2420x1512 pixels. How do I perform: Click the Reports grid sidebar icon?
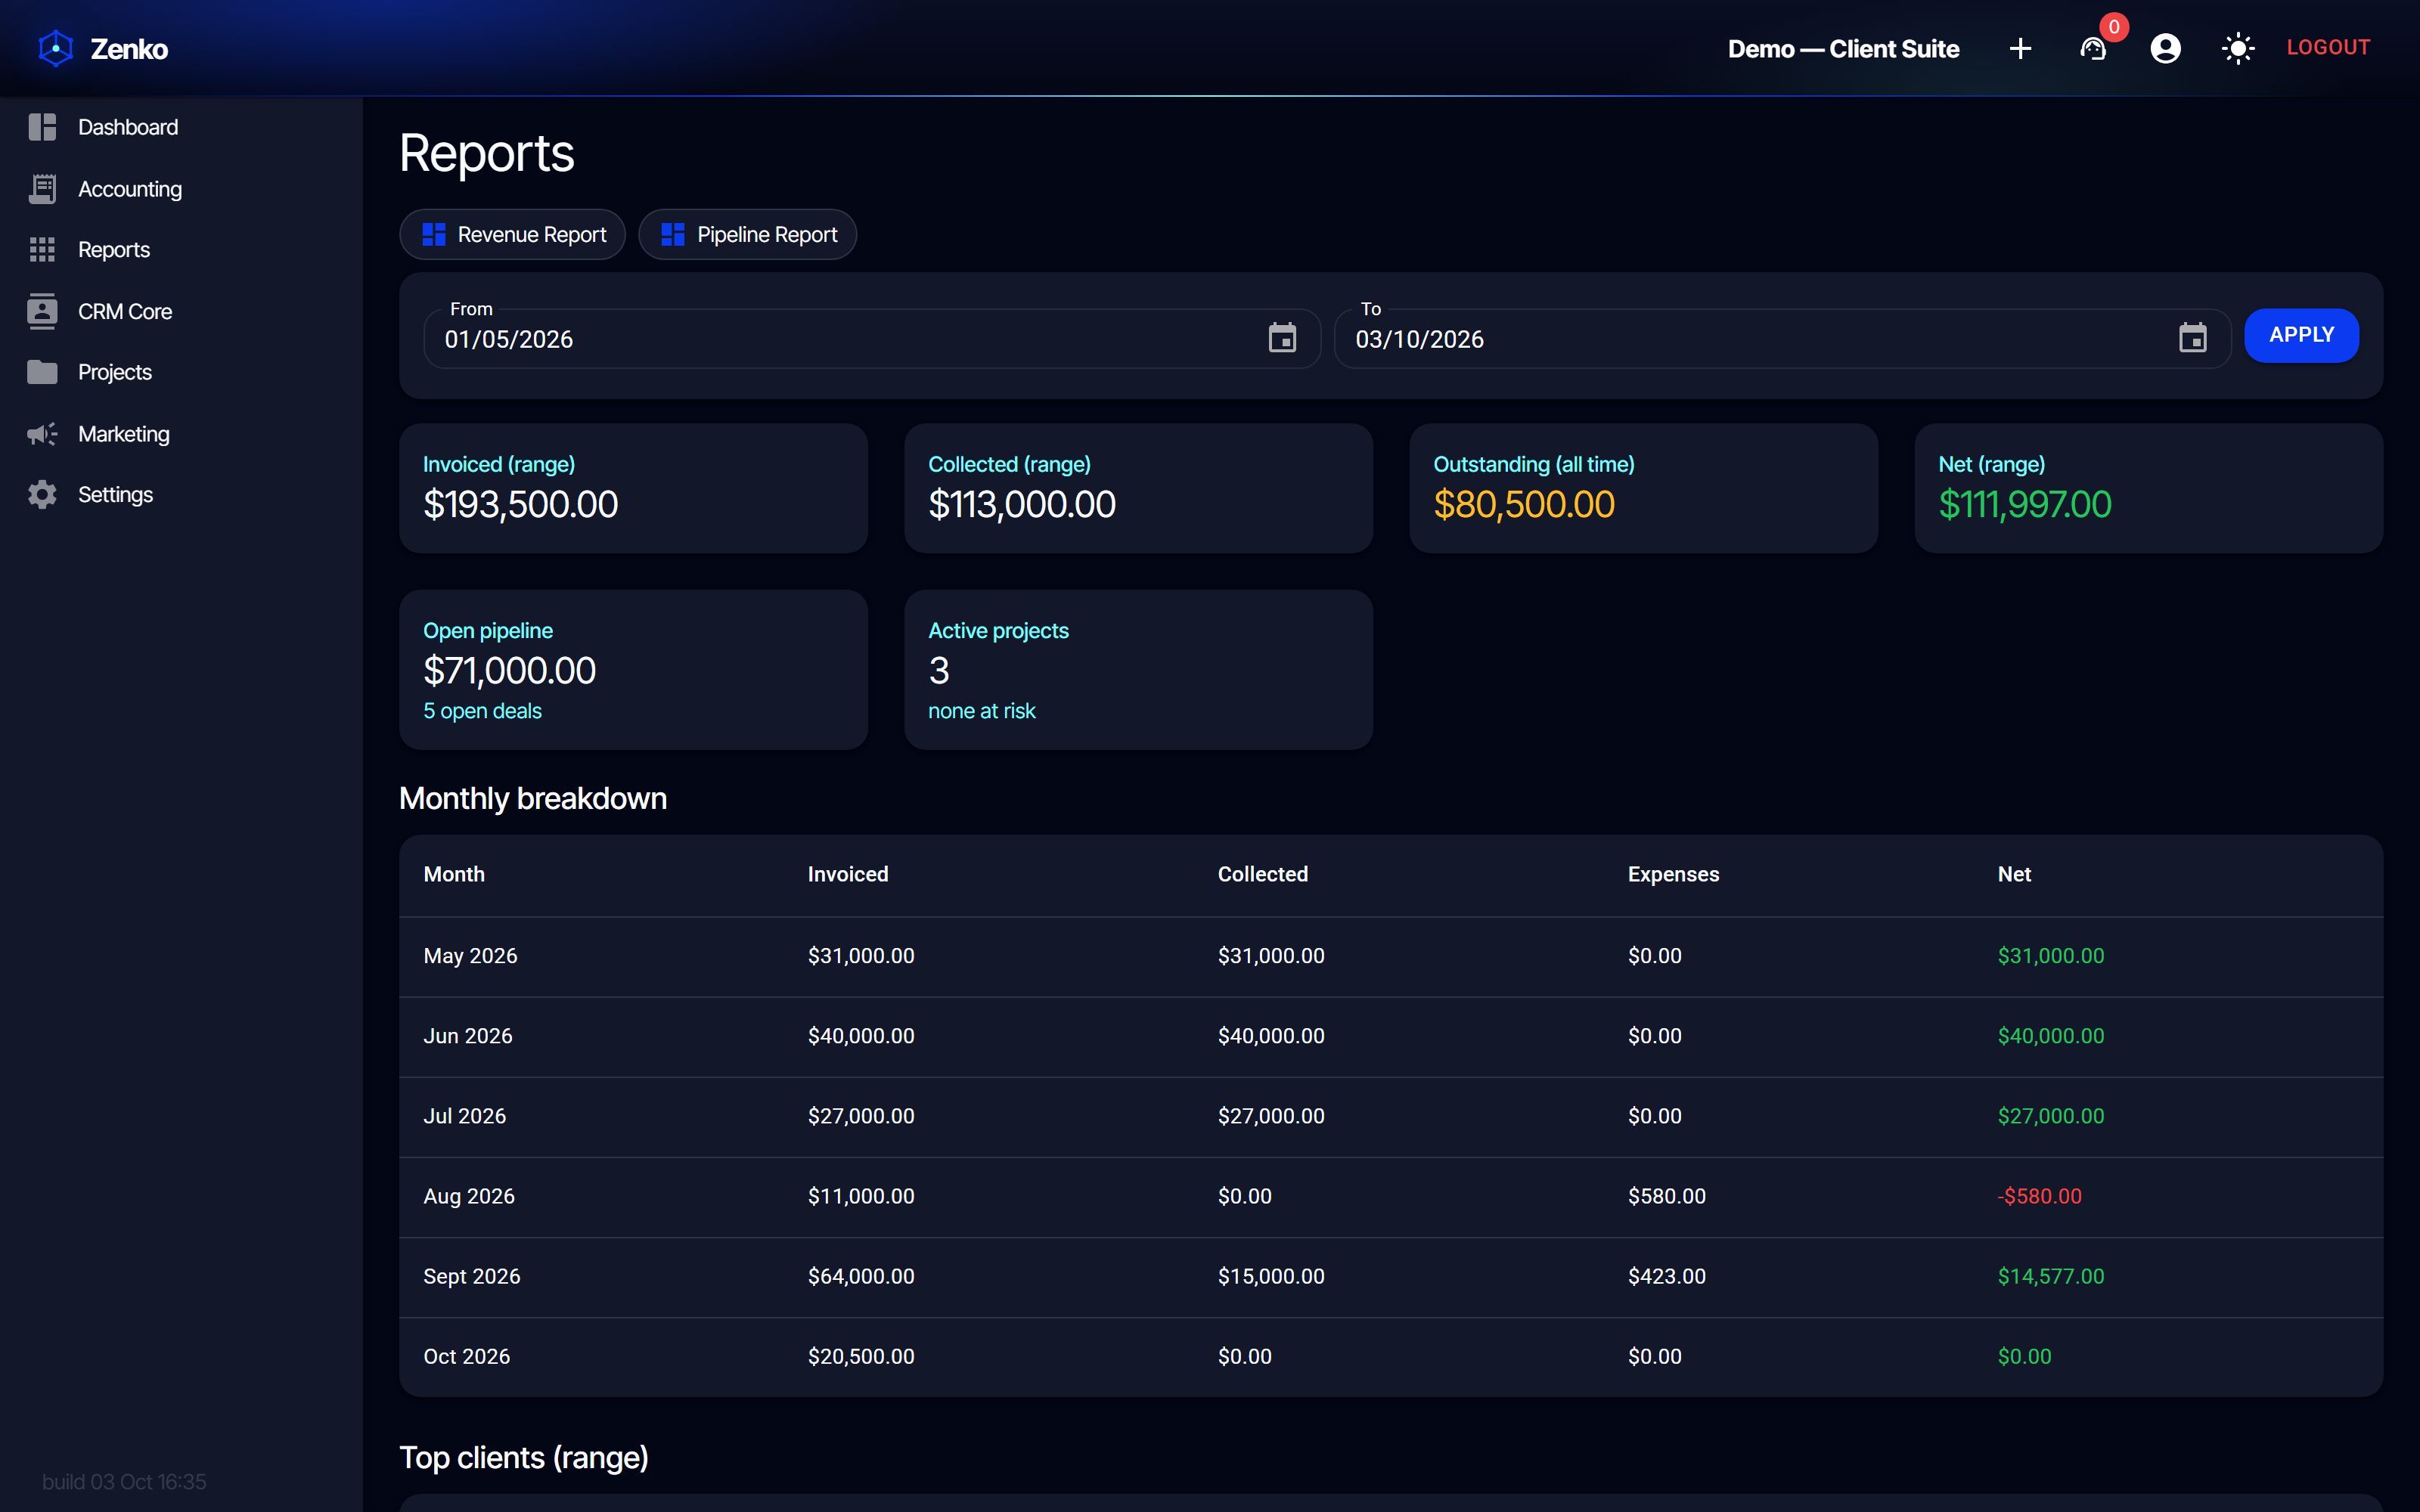point(42,249)
